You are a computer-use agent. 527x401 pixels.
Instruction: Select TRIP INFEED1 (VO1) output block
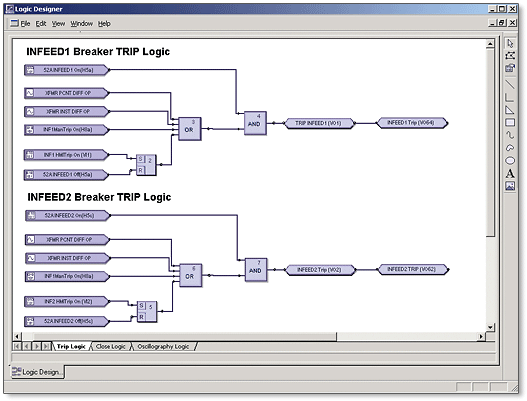[x=319, y=123]
